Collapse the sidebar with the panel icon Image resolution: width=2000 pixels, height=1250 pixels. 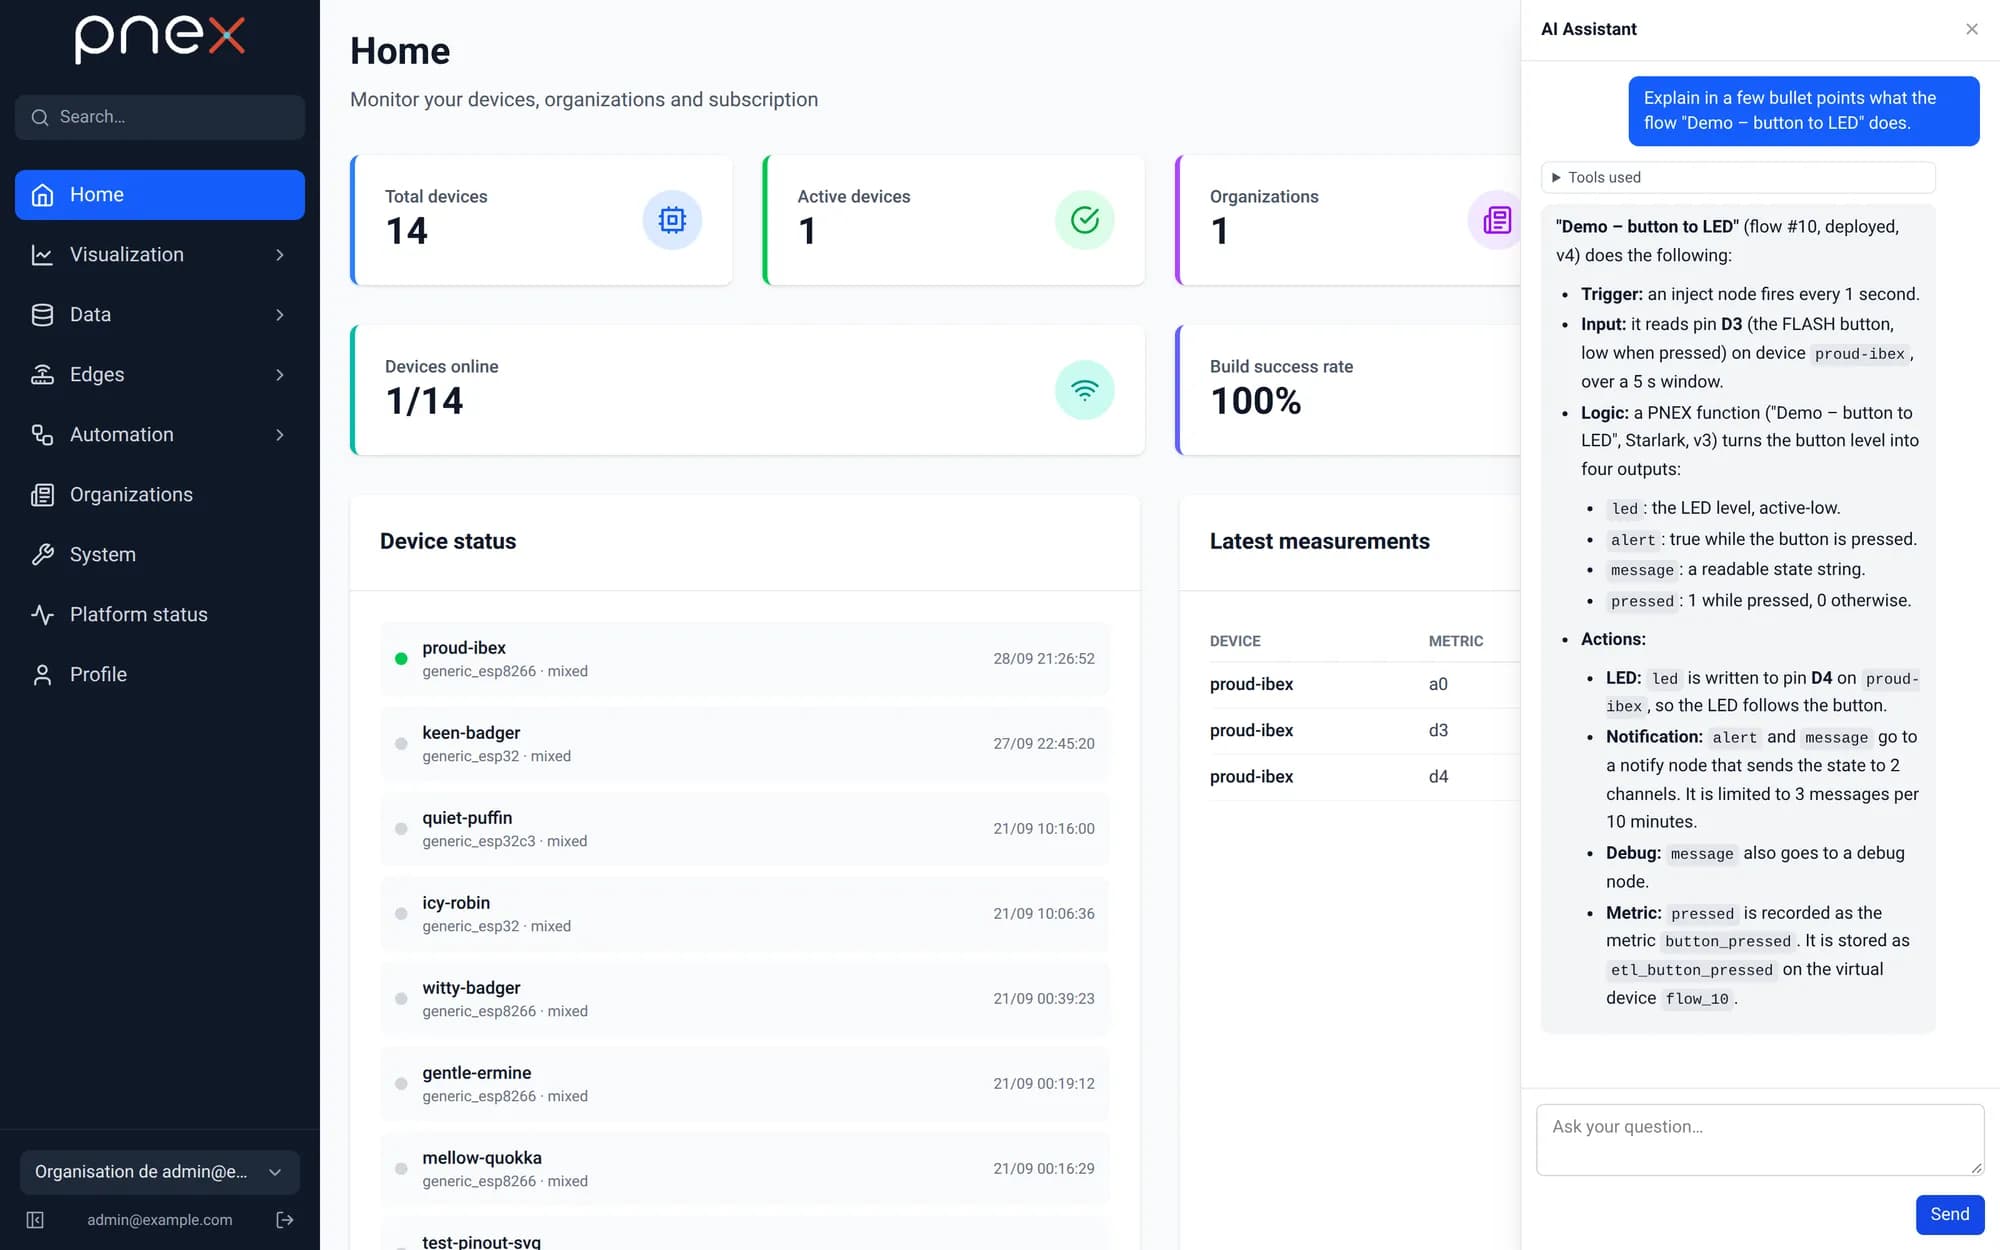[35, 1220]
